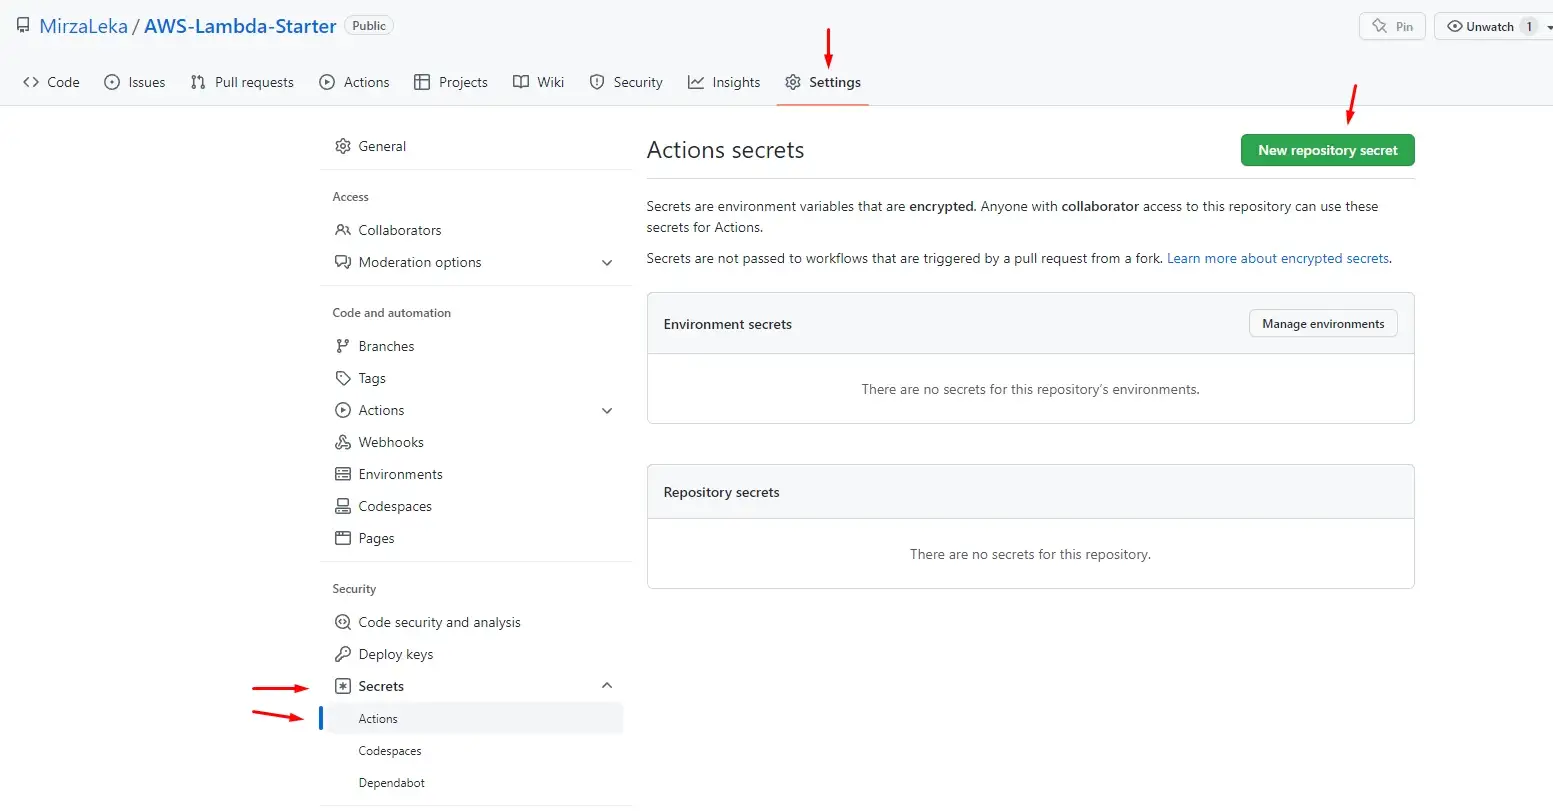Image resolution: width=1553 pixels, height=811 pixels.
Task: Open the Wiki tab
Action: pyautogui.click(x=538, y=82)
